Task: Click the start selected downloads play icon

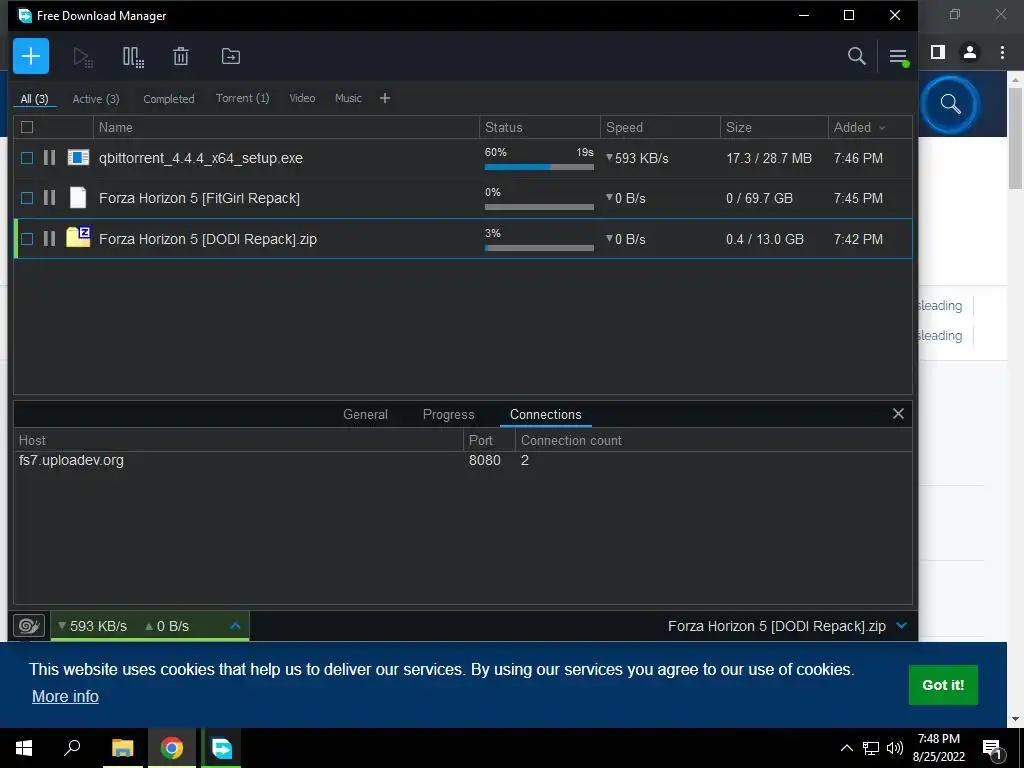Action: [x=82, y=57]
